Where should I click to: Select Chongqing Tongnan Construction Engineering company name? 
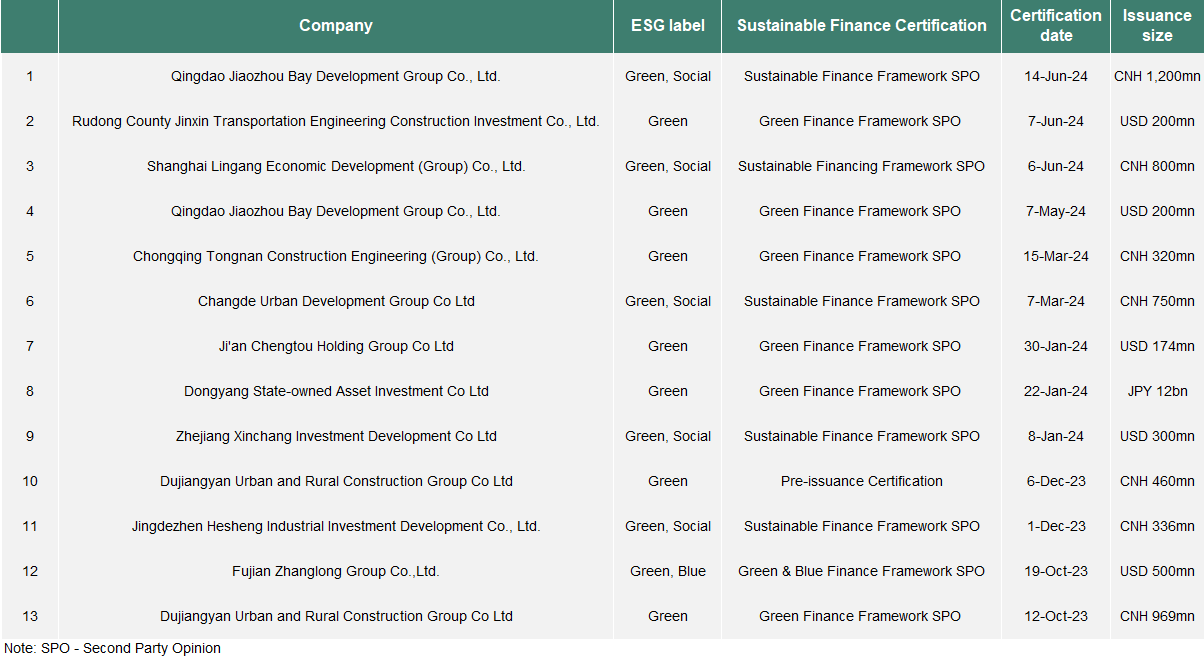pos(336,256)
